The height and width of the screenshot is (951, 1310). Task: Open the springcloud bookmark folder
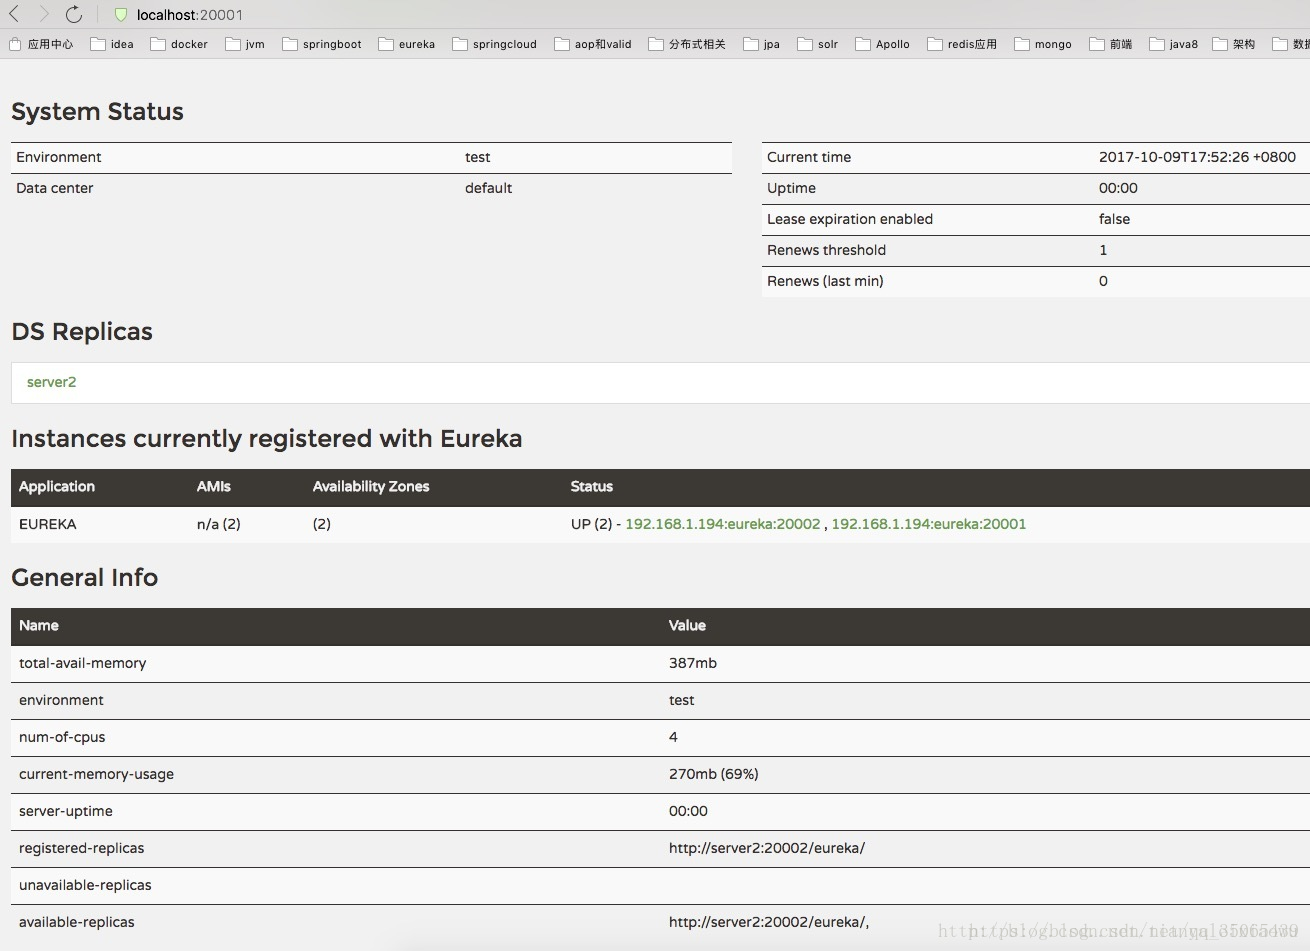495,44
